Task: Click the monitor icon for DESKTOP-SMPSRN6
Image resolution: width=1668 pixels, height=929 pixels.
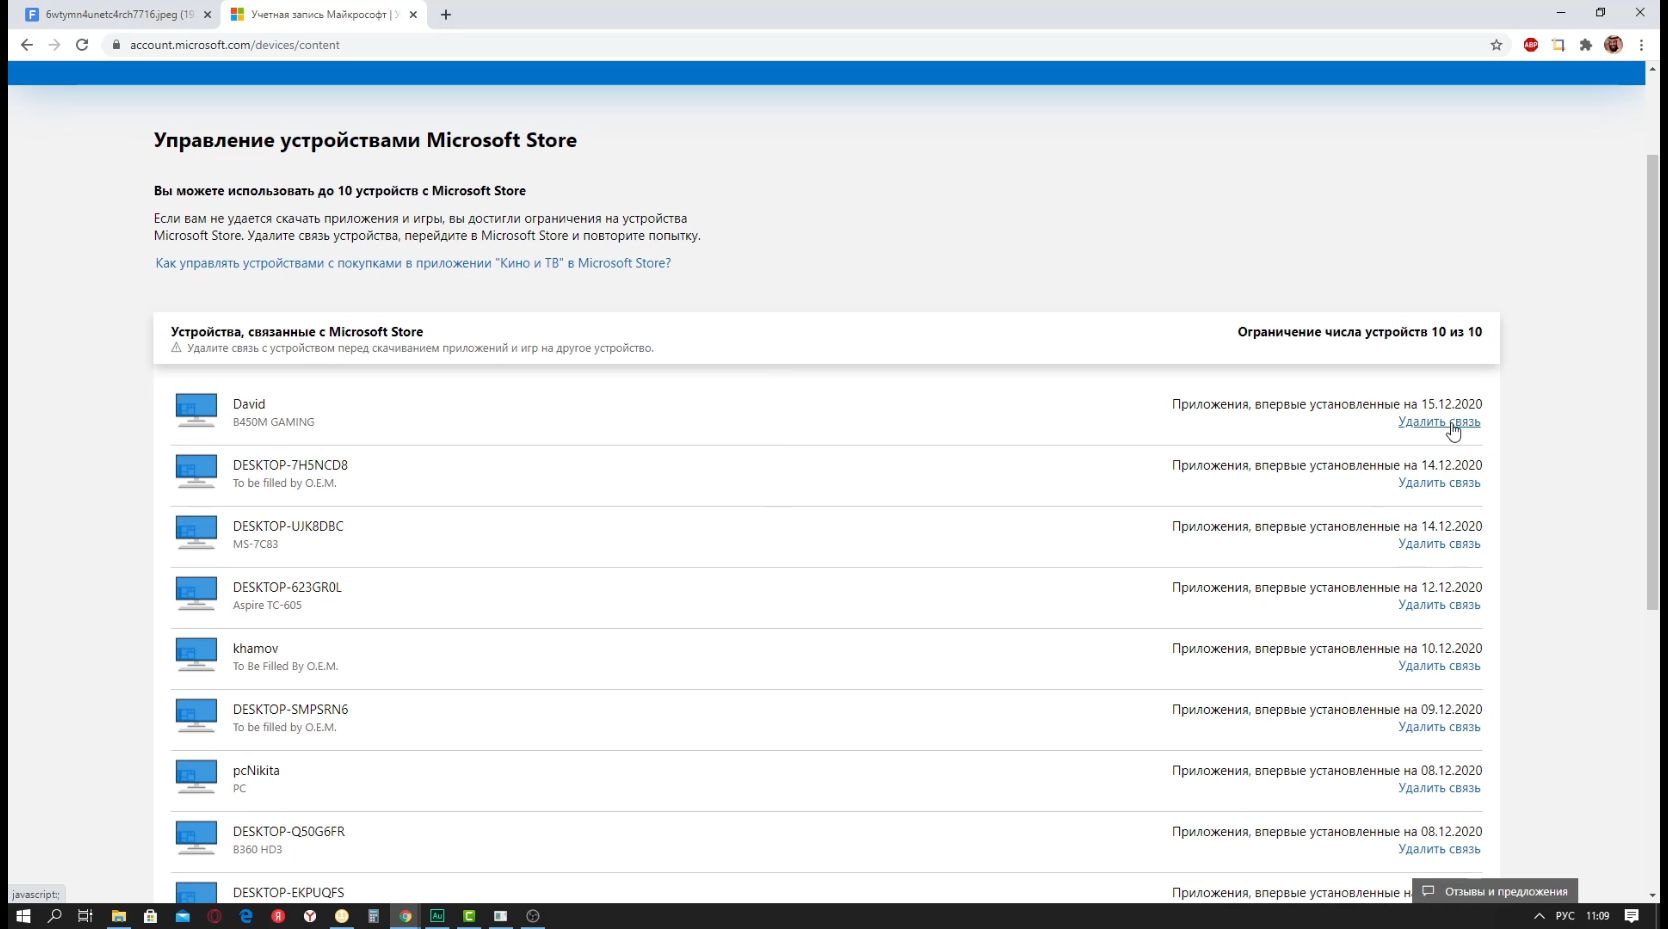Action: click(x=196, y=715)
